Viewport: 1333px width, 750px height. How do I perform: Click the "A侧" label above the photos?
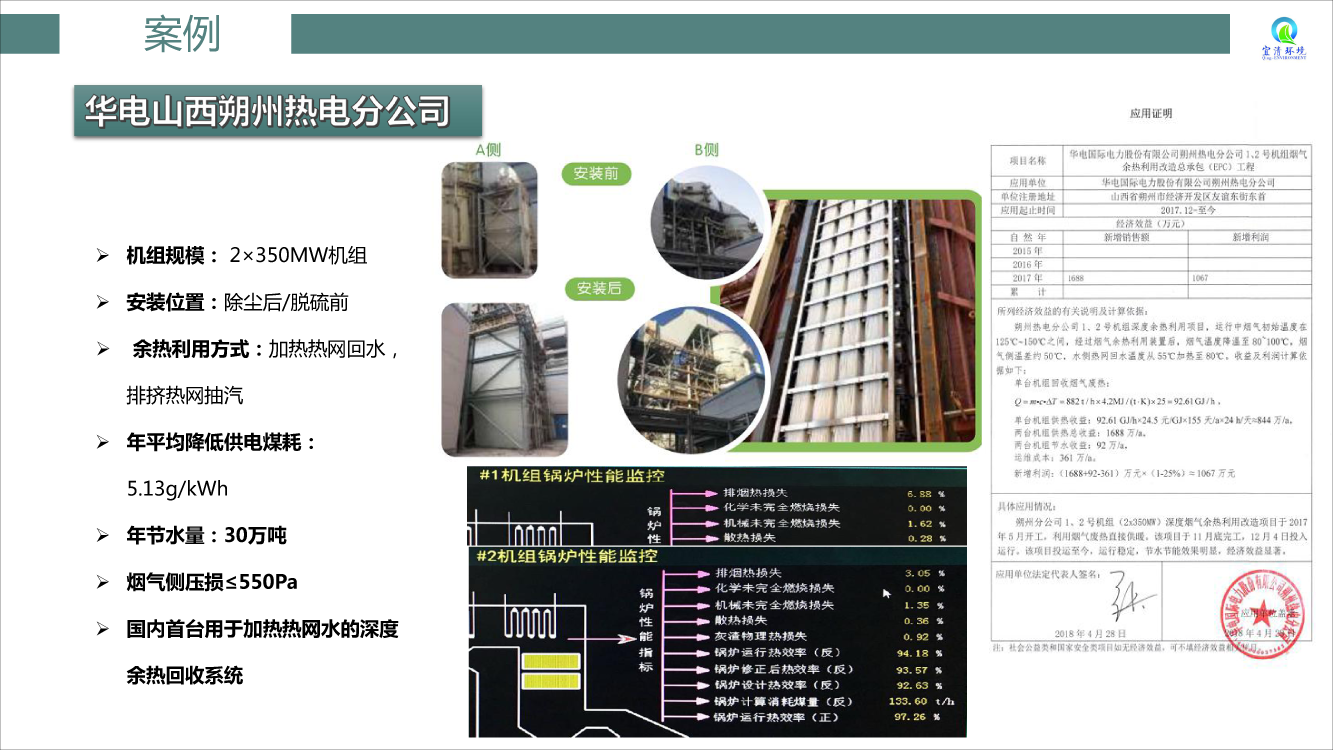click(488, 150)
